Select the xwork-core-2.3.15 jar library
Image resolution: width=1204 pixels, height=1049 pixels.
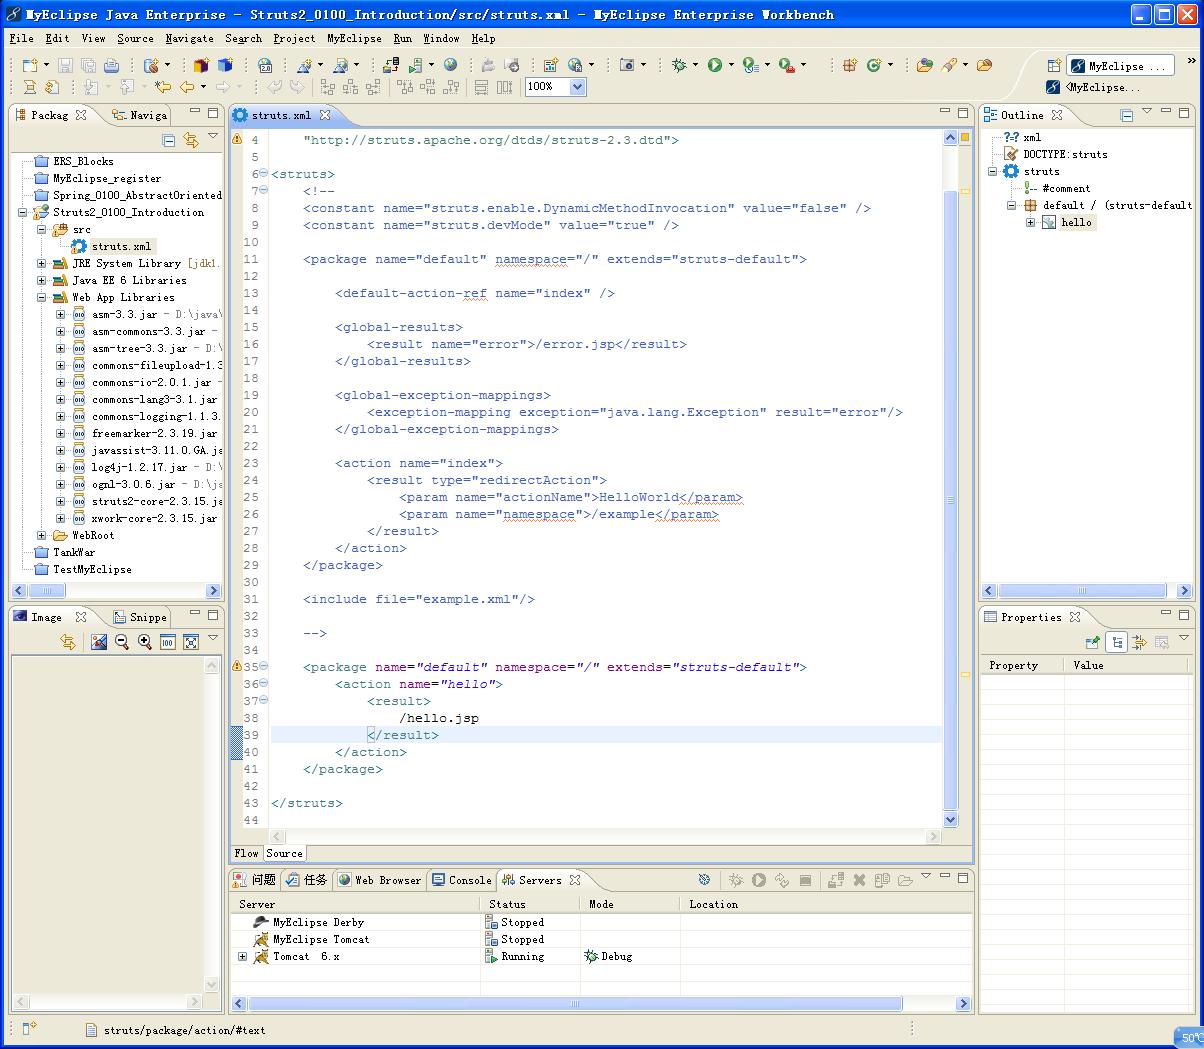click(x=154, y=518)
